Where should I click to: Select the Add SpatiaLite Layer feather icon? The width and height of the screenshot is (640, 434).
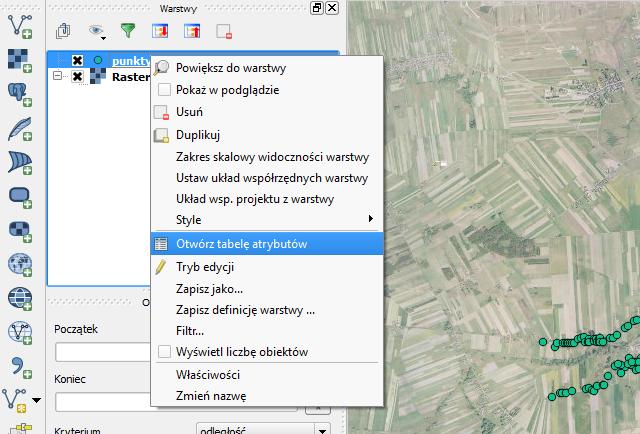(20, 129)
